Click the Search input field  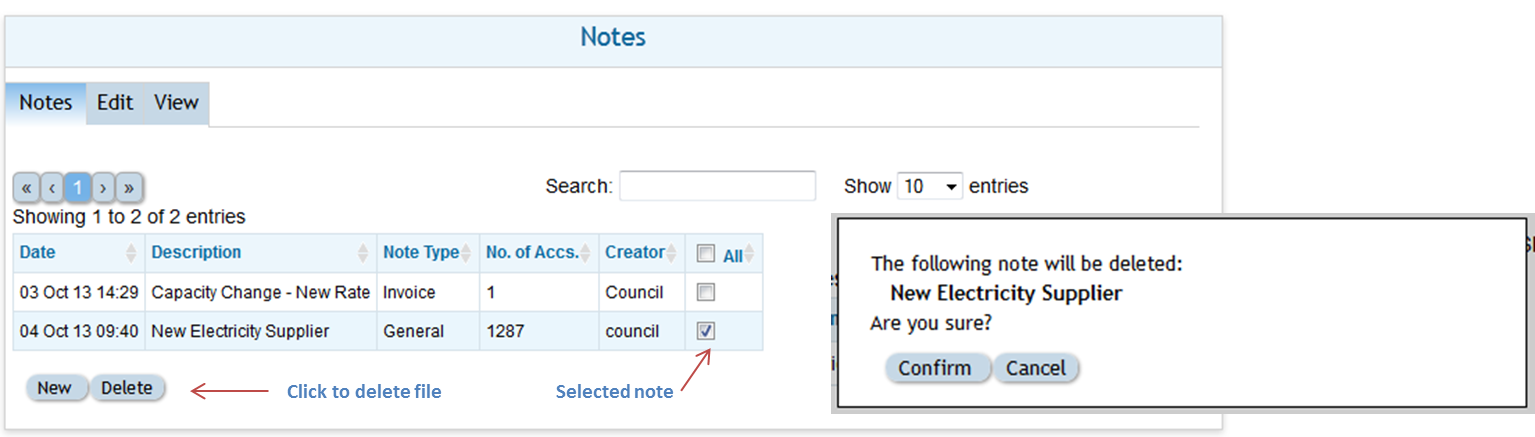click(717, 186)
